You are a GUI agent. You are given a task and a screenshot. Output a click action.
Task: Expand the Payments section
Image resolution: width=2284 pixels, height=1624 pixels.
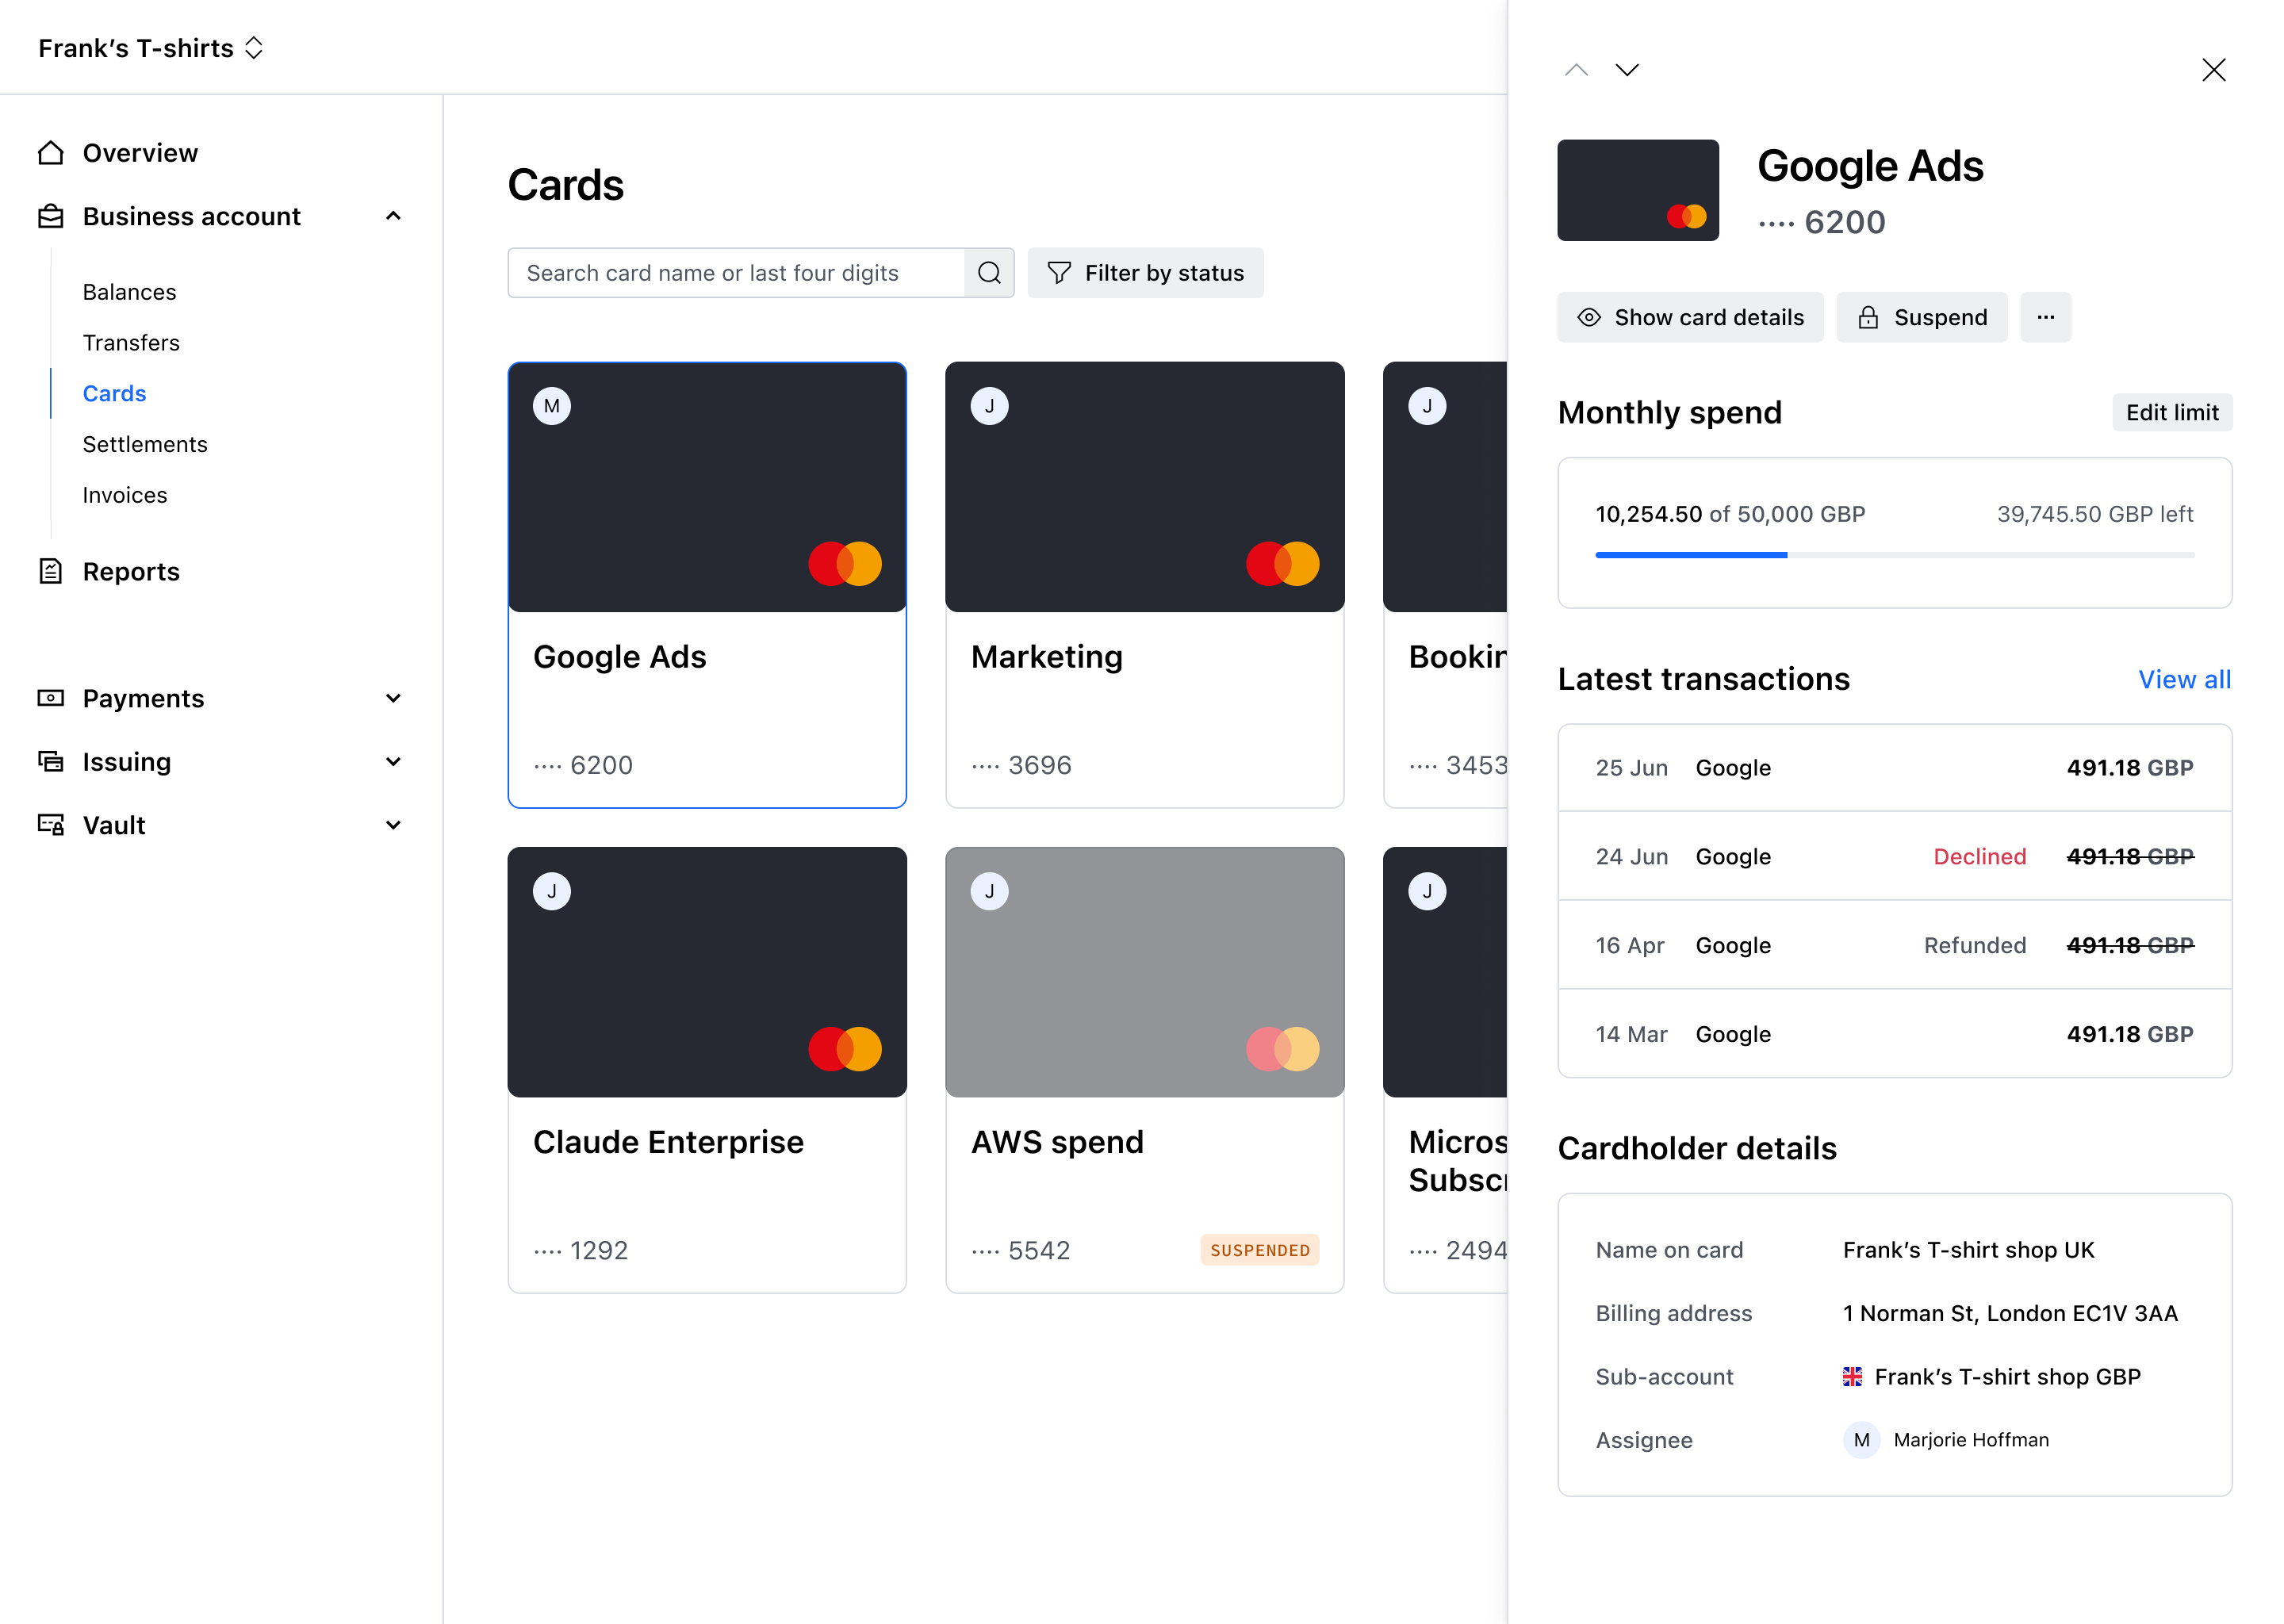[393, 698]
